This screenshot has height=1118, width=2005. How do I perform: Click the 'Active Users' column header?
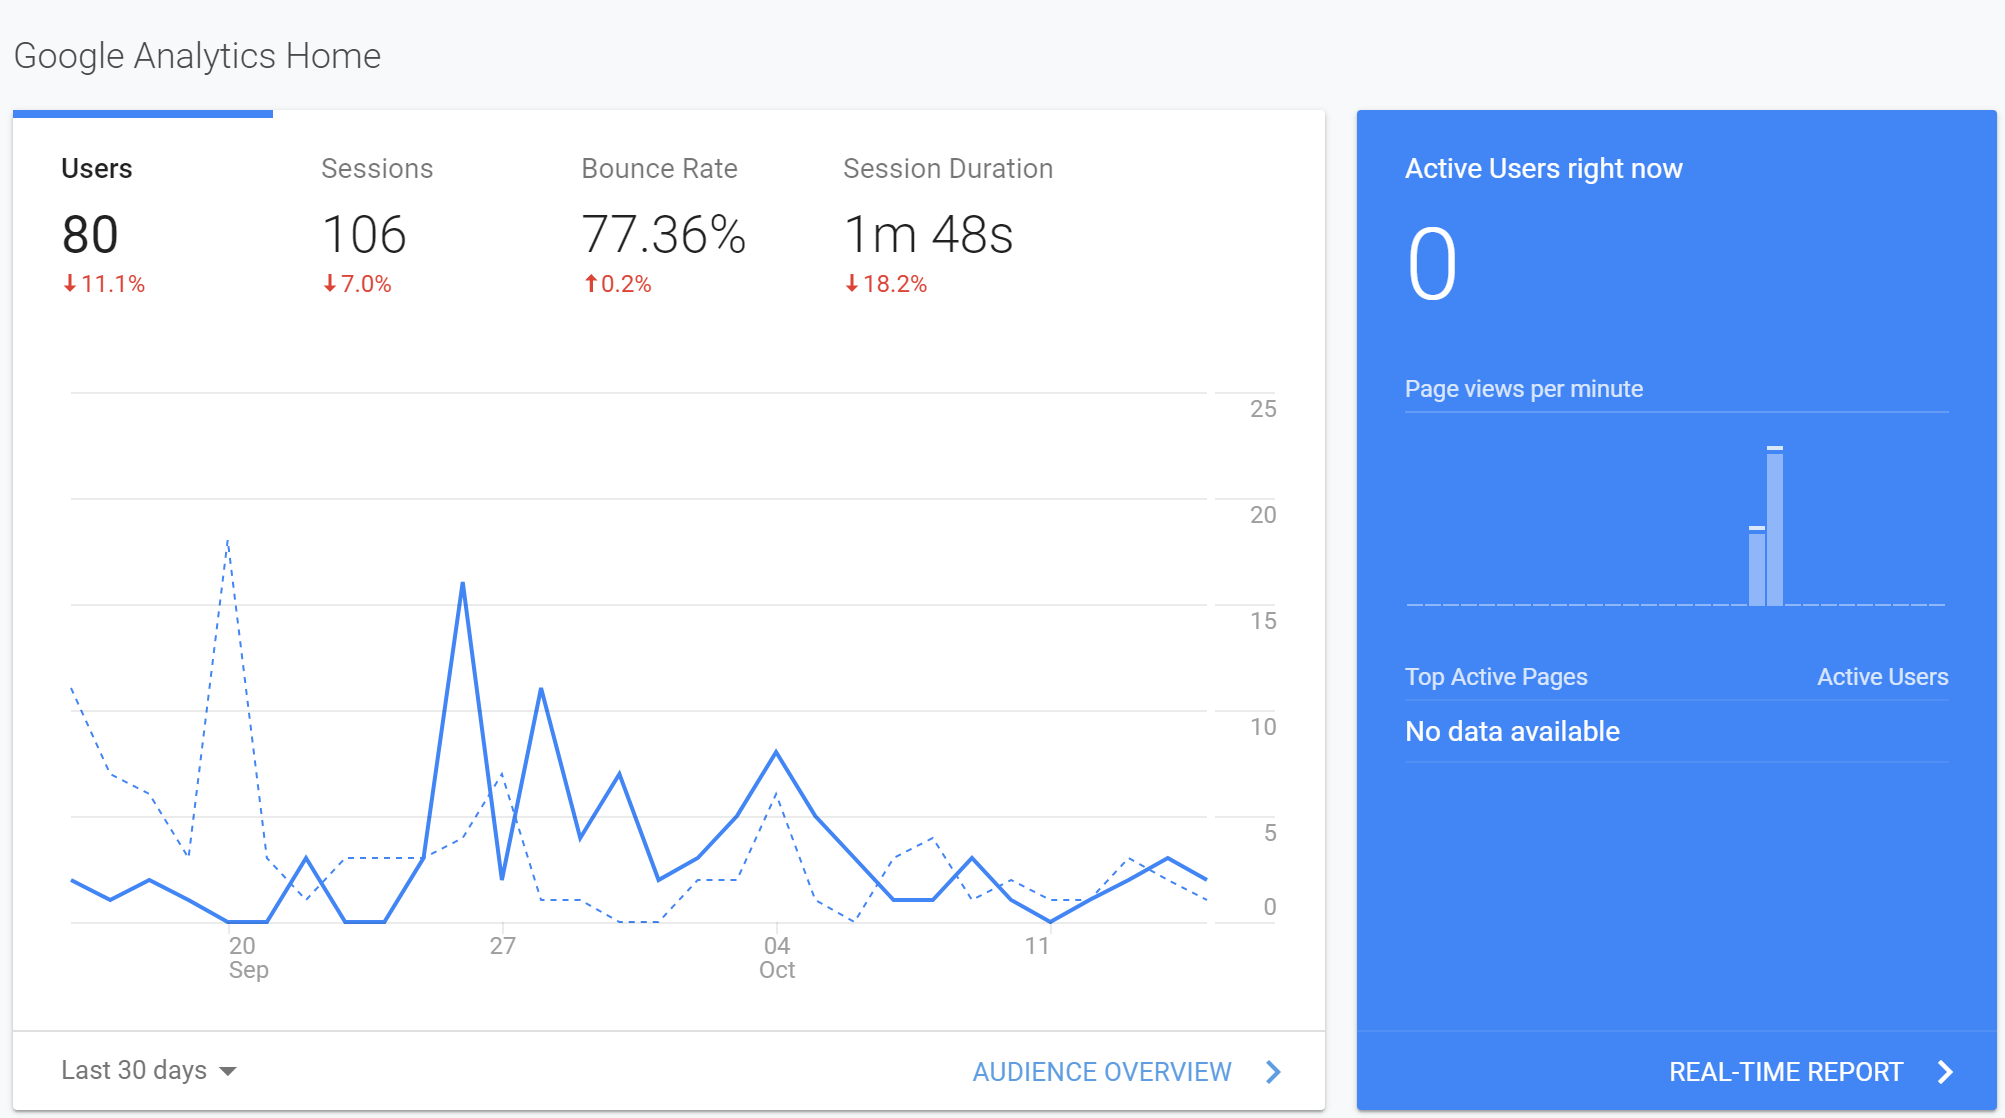click(1883, 677)
